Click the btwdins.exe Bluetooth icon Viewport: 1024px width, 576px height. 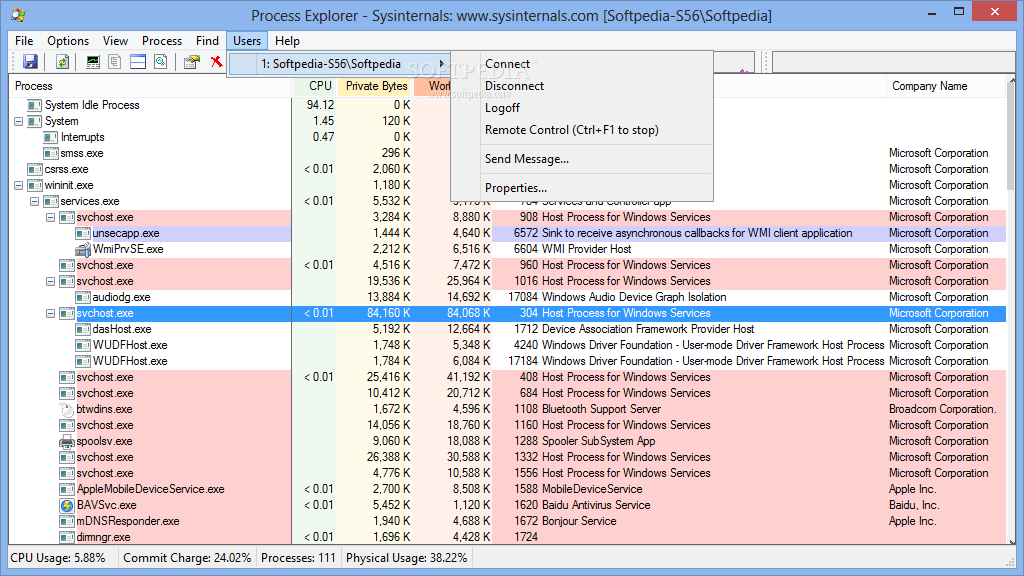pyautogui.click(x=67, y=409)
